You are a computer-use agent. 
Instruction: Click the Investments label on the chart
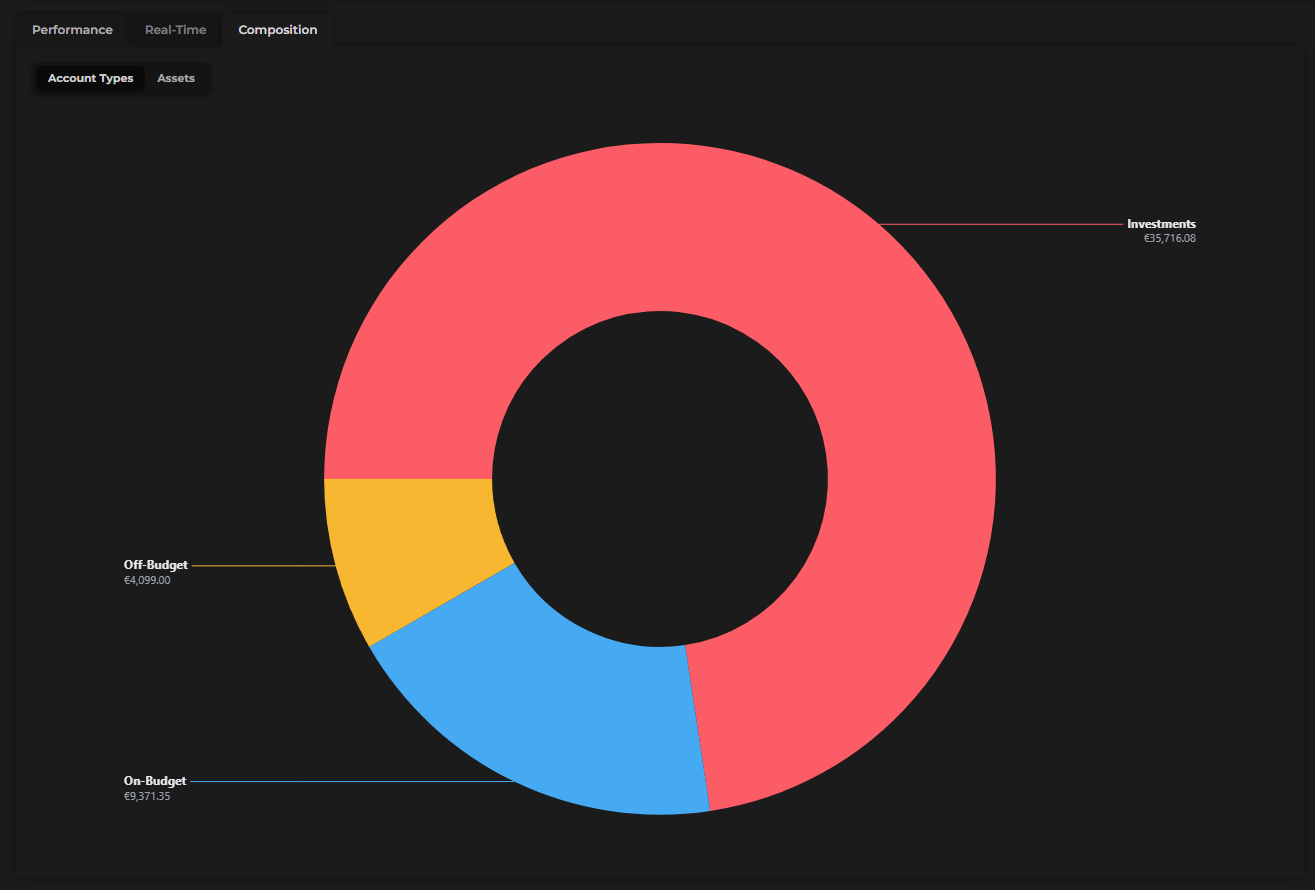click(1160, 224)
